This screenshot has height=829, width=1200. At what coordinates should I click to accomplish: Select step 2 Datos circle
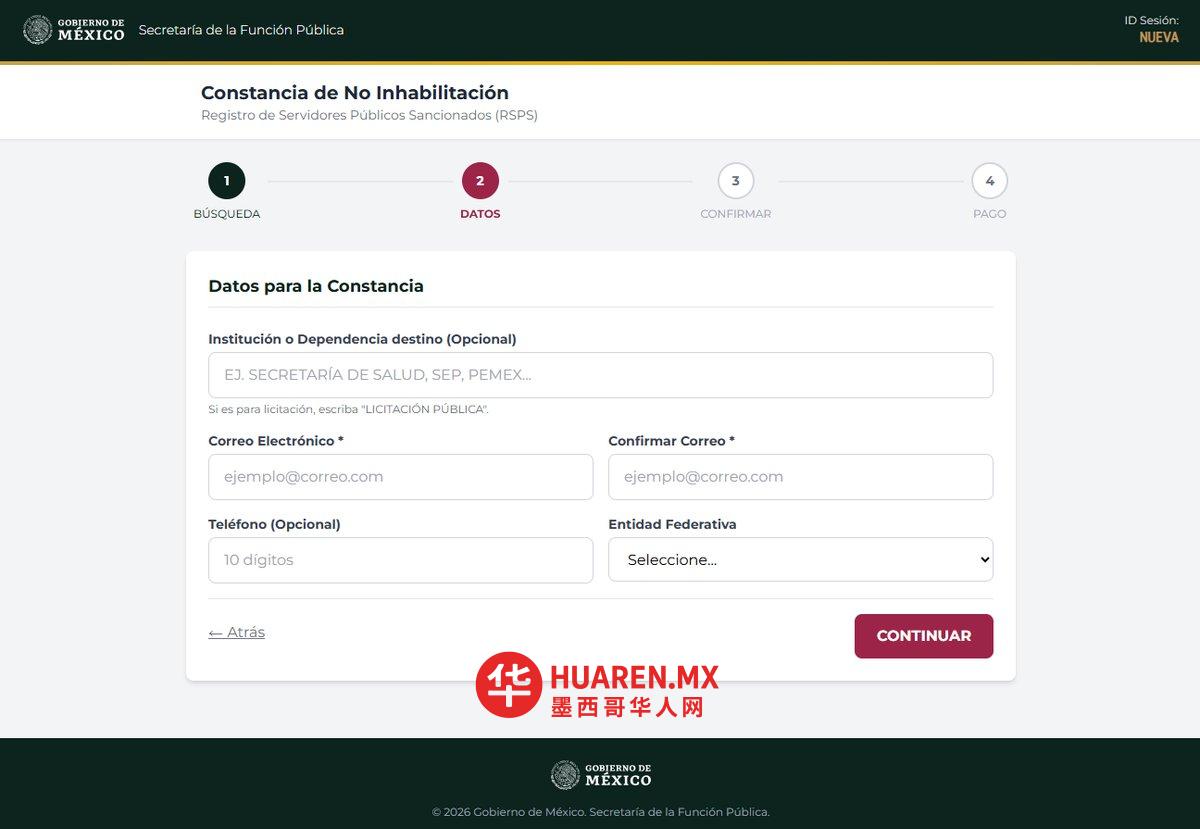[x=480, y=181]
